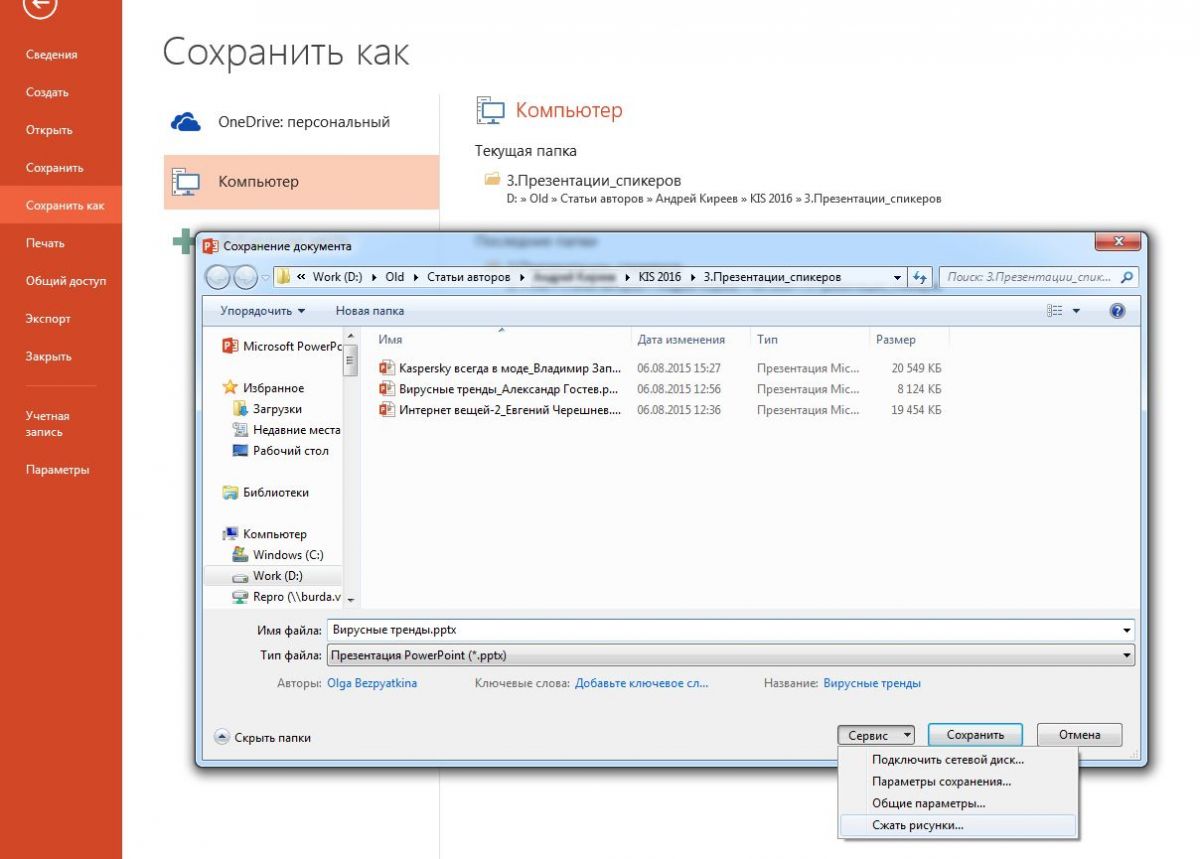Open the Имя файла dropdown arrow
The height and width of the screenshot is (859, 1200).
(1127, 631)
